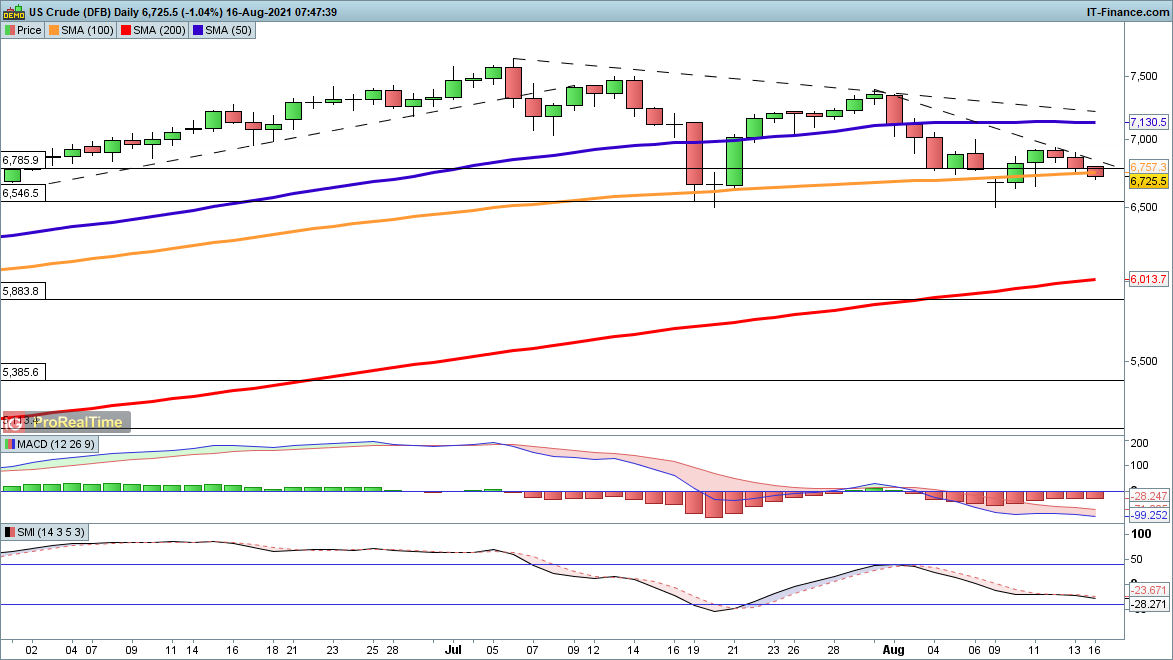Click the 7,130.5 SMA 50 price label
This screenshot has width=1173, height=660.
tap(1149, 122)
